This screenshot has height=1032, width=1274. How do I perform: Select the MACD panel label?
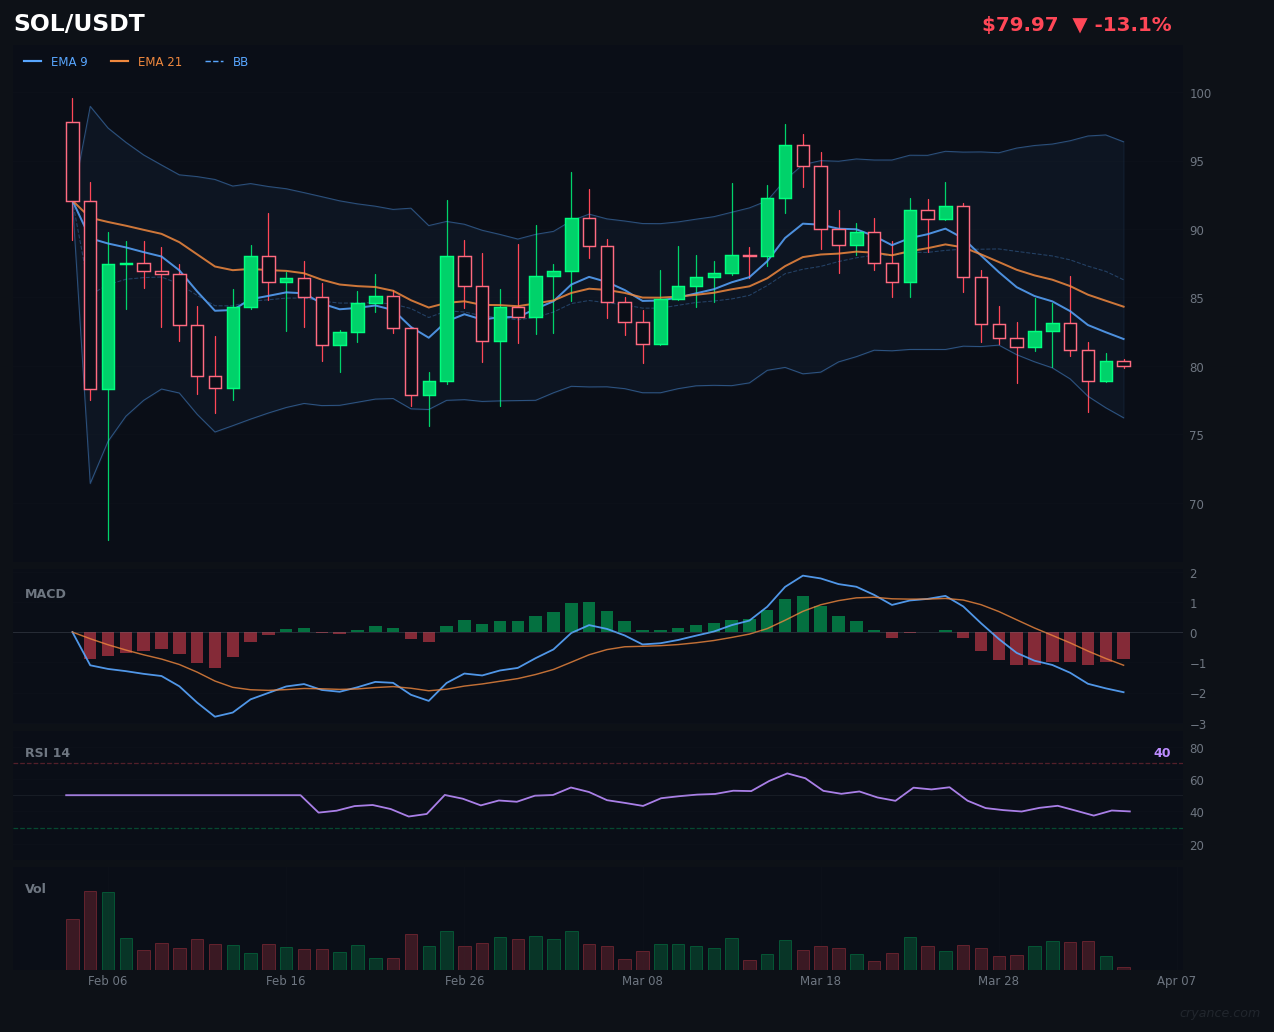click(45, 594)
